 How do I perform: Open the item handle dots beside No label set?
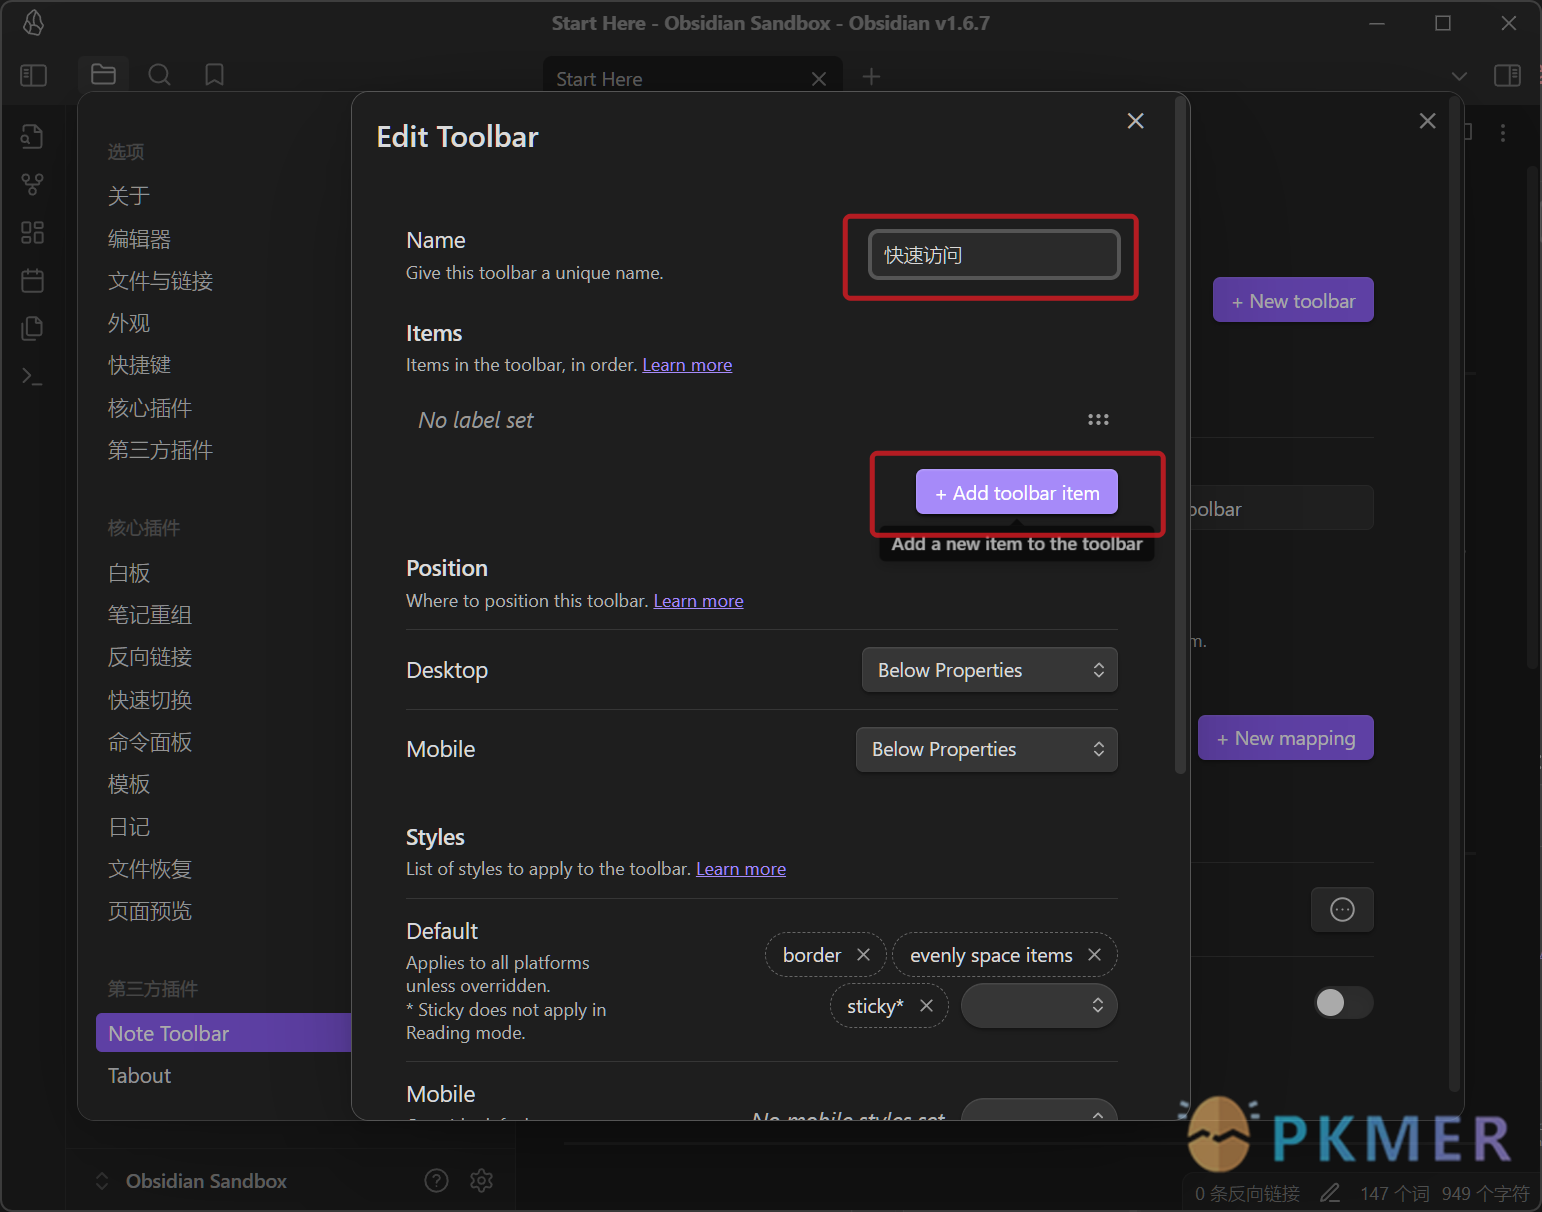pyautogui.click(x=1098, y=420)
